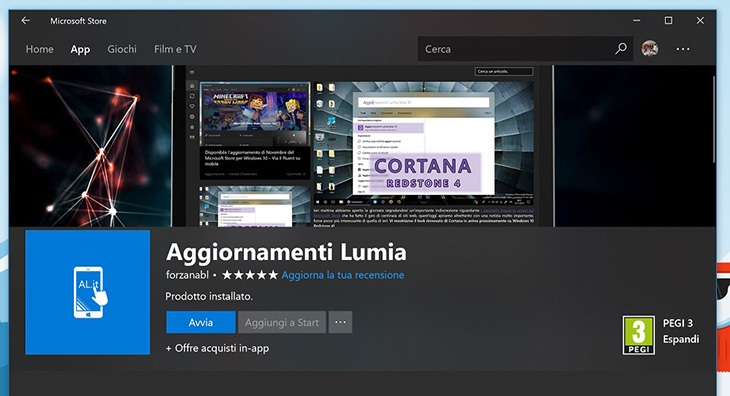Click the PEGI 3 rating badge
The image size is (730, 396).
point(639,335)
